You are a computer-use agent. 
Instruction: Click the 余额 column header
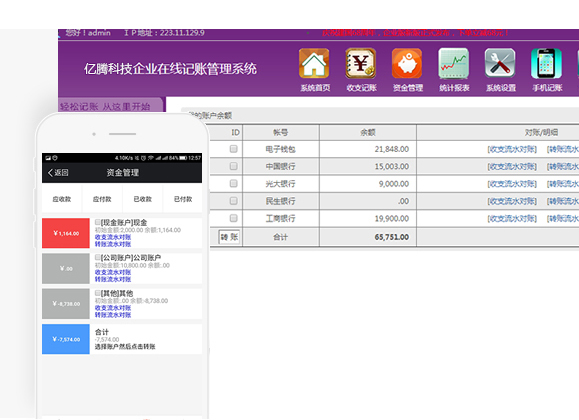(368, 133)
